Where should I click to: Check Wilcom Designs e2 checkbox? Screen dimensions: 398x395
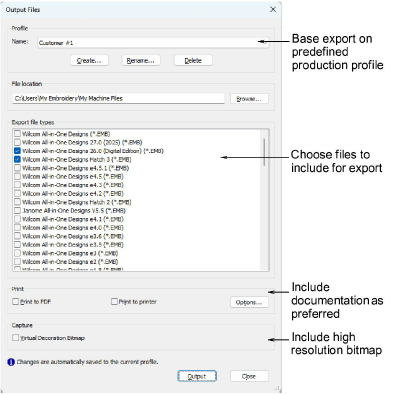(x=17, y=262)
